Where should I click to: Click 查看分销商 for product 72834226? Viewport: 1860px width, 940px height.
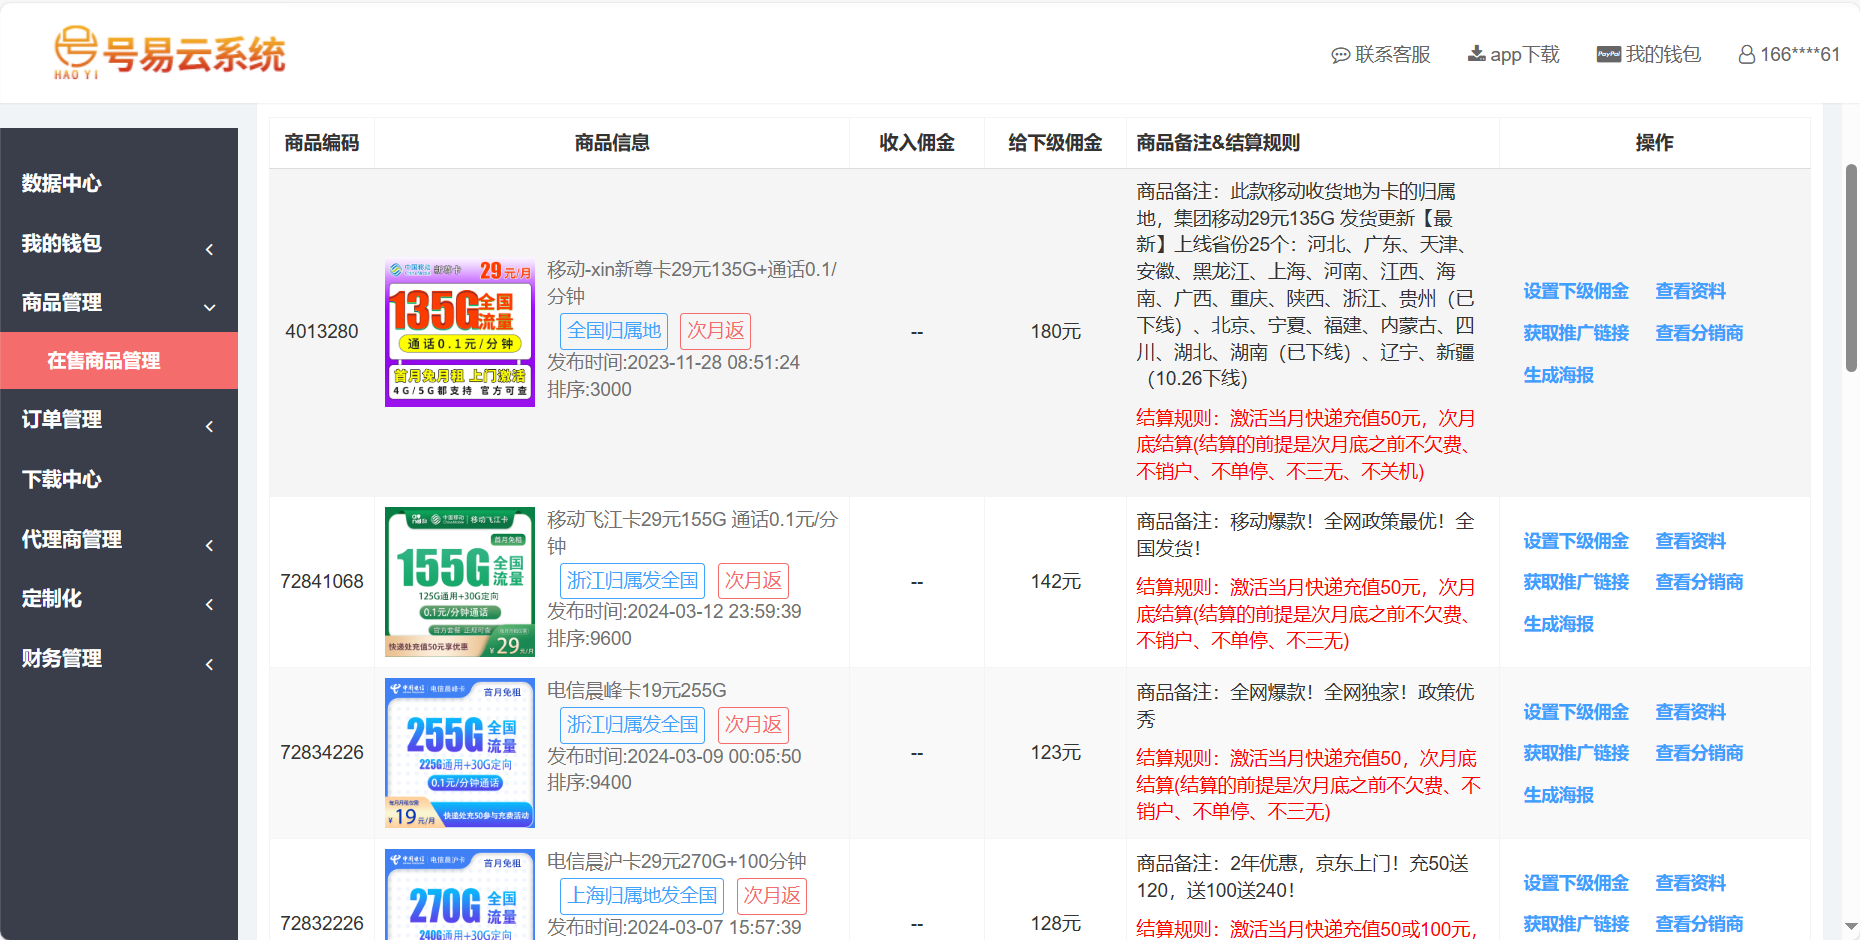pos(1699,753)
